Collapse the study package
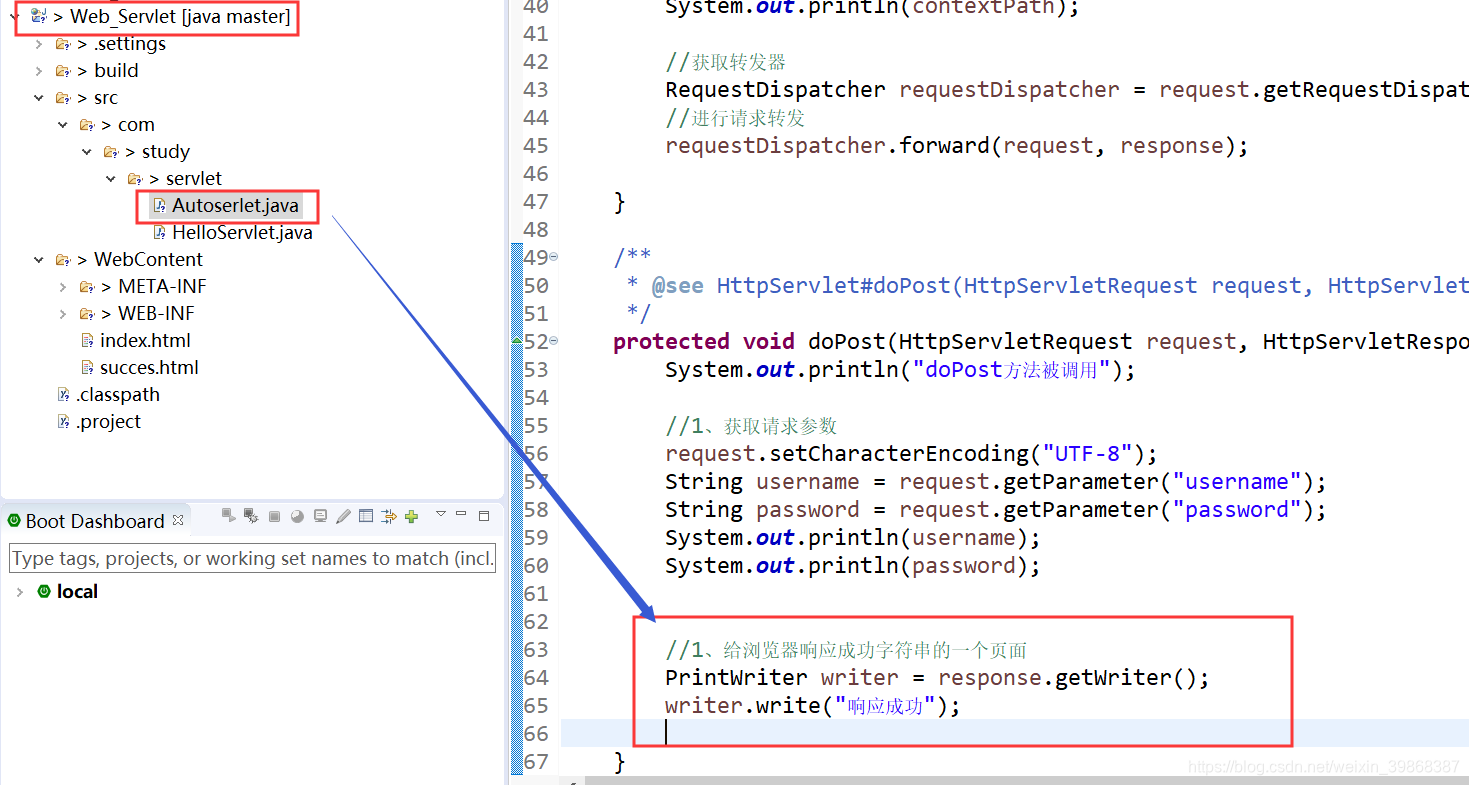This screenshot has width=1469, height=785. click(x=86, y=152)
